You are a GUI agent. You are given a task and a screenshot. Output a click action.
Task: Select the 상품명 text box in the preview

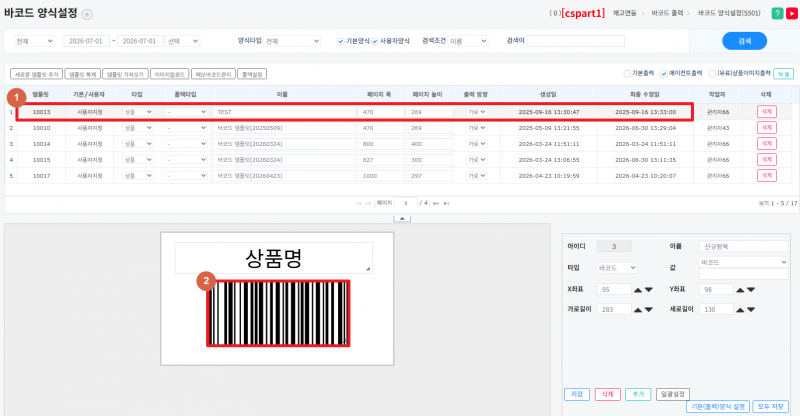tap(273, 258)
